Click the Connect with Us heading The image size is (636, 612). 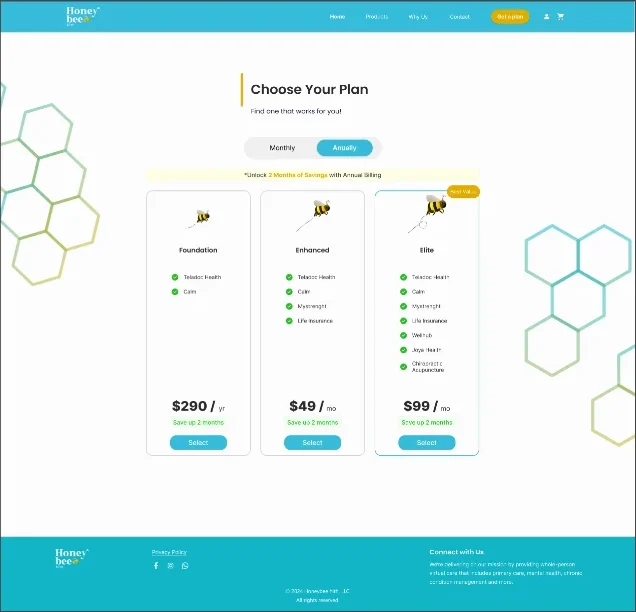pyautogui.click(x=456, y=552)
